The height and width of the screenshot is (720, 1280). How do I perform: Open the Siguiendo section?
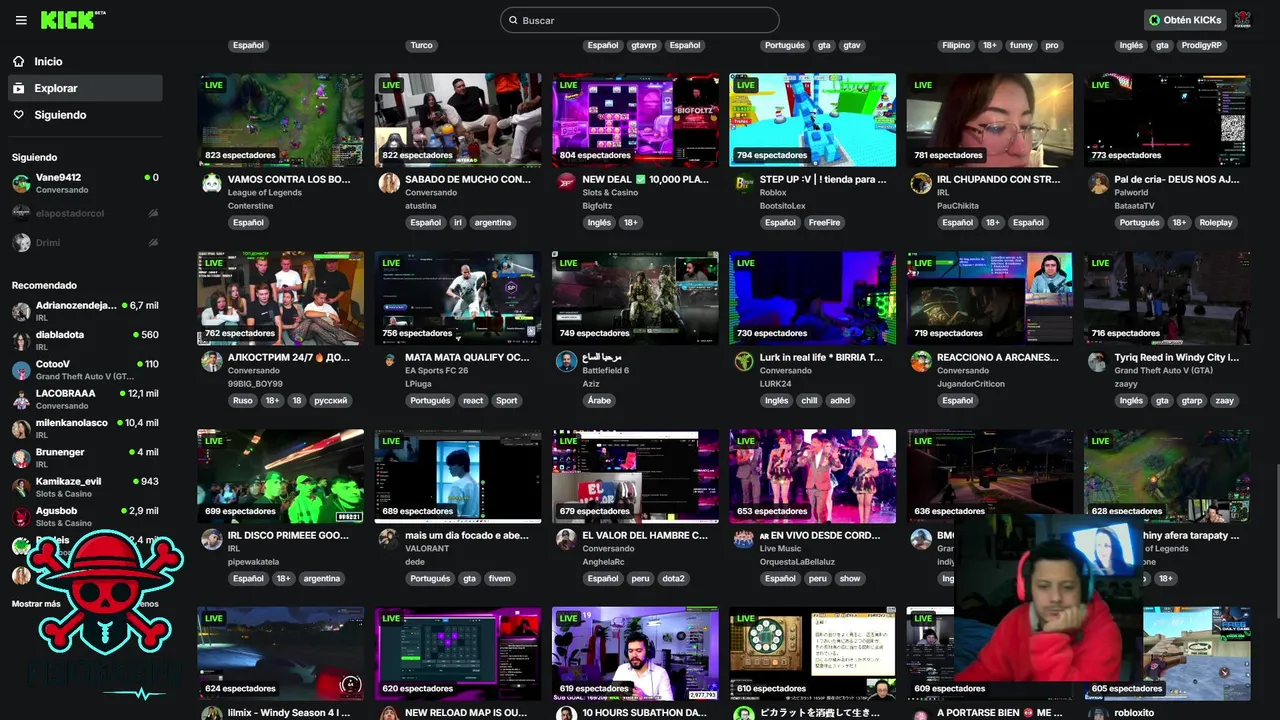point(85,115)
